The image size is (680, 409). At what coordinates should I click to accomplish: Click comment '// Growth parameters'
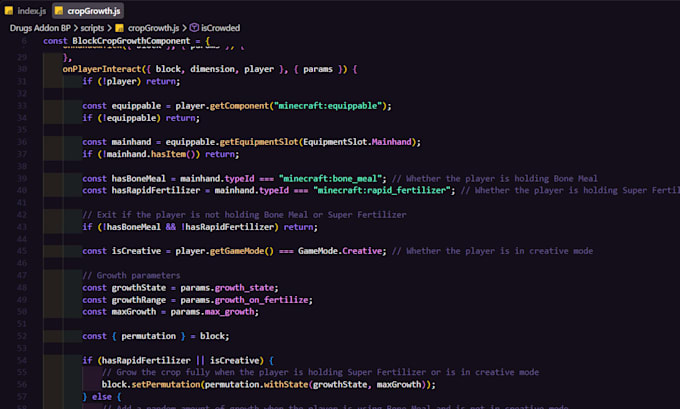131,275
